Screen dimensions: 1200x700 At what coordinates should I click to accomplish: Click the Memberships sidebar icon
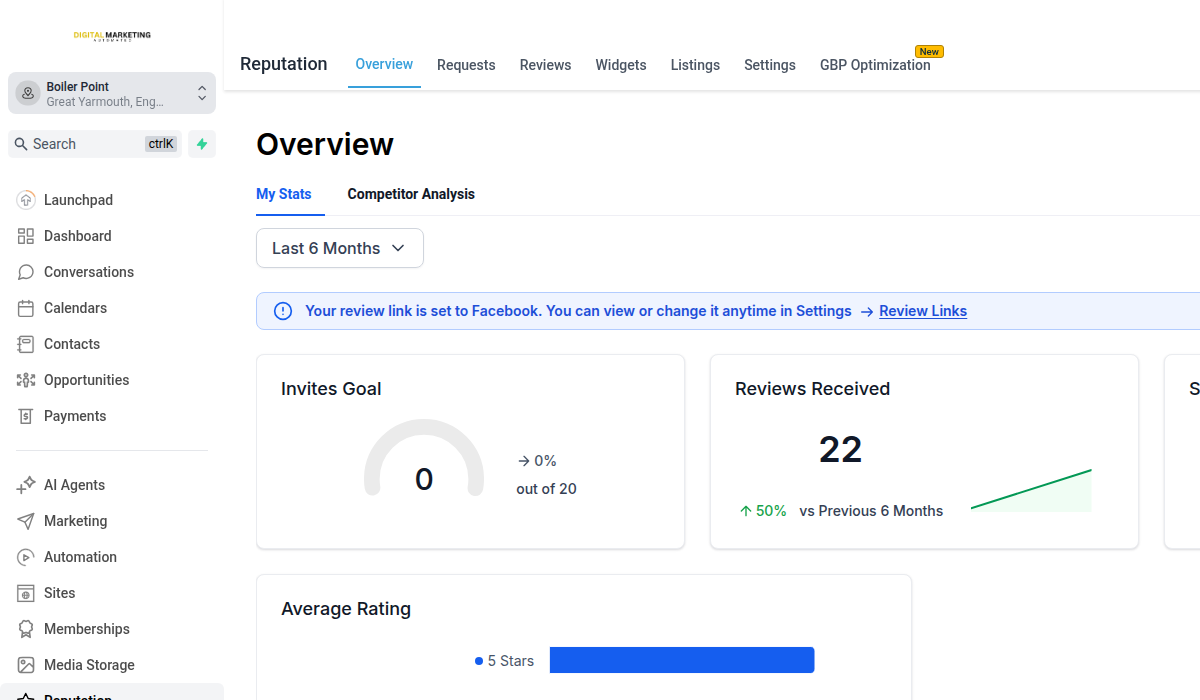tap(26, 628)
